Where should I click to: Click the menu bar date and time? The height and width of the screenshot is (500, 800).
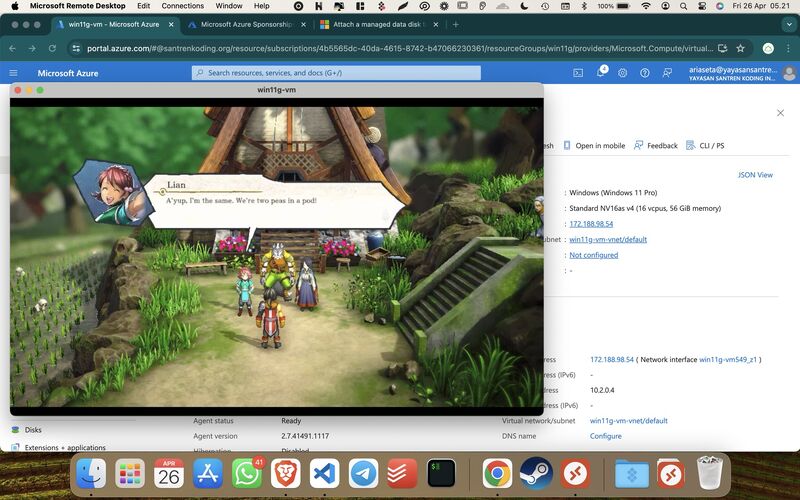click(x=761, y=6)
